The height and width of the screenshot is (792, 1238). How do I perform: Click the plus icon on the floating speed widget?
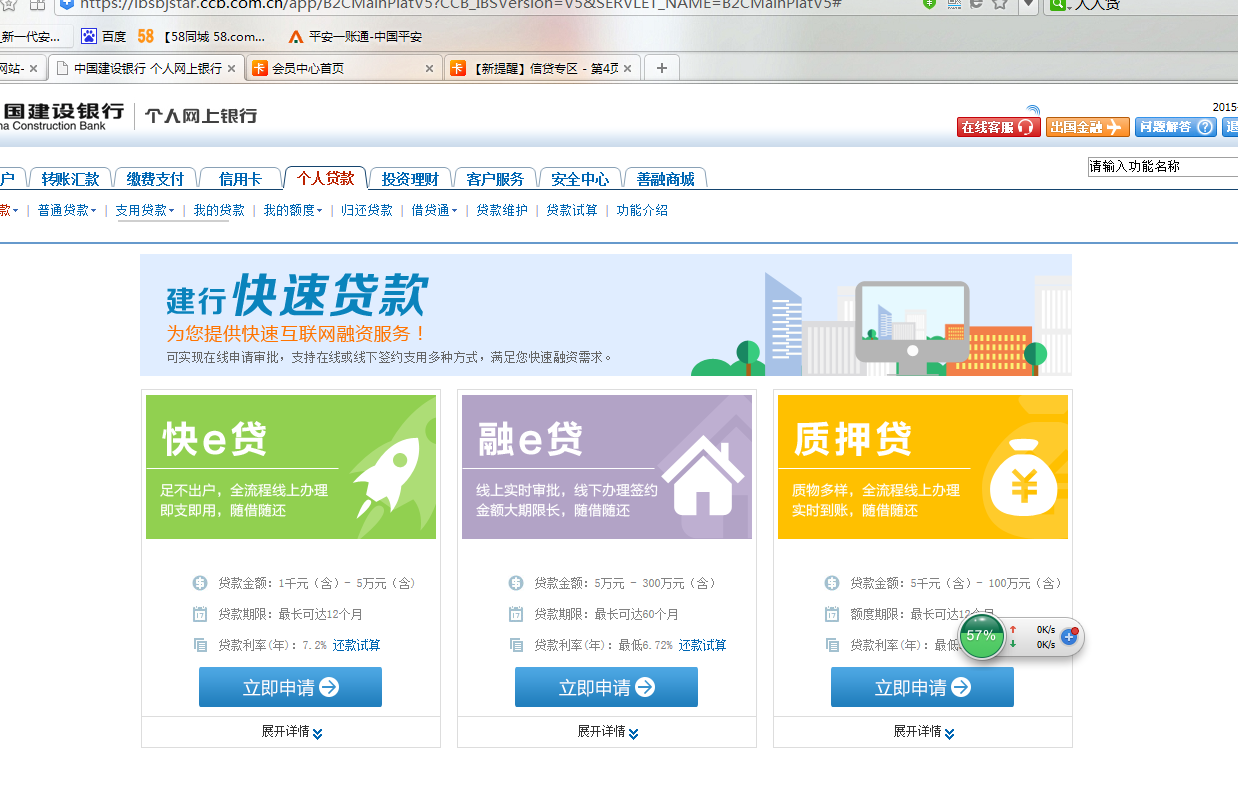1069,636
